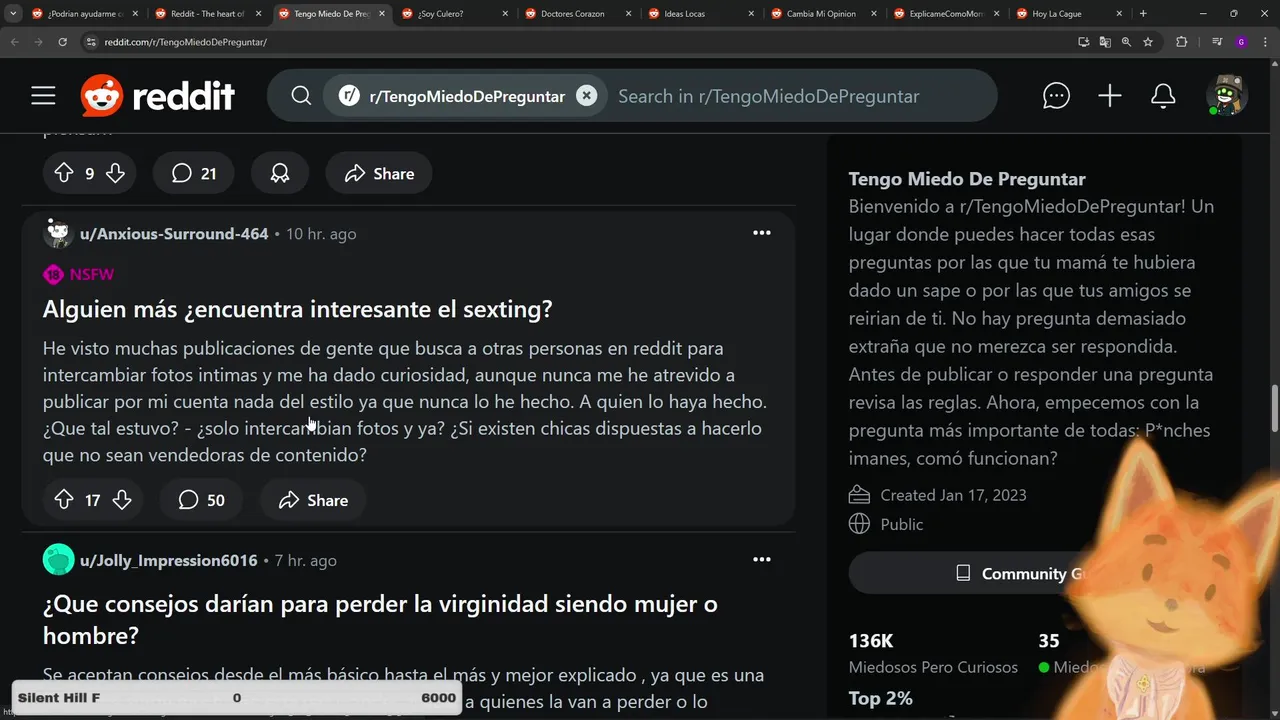1280x720 pixels.
Task: Open post about 'perder la virginidad'
Action: 380,619
